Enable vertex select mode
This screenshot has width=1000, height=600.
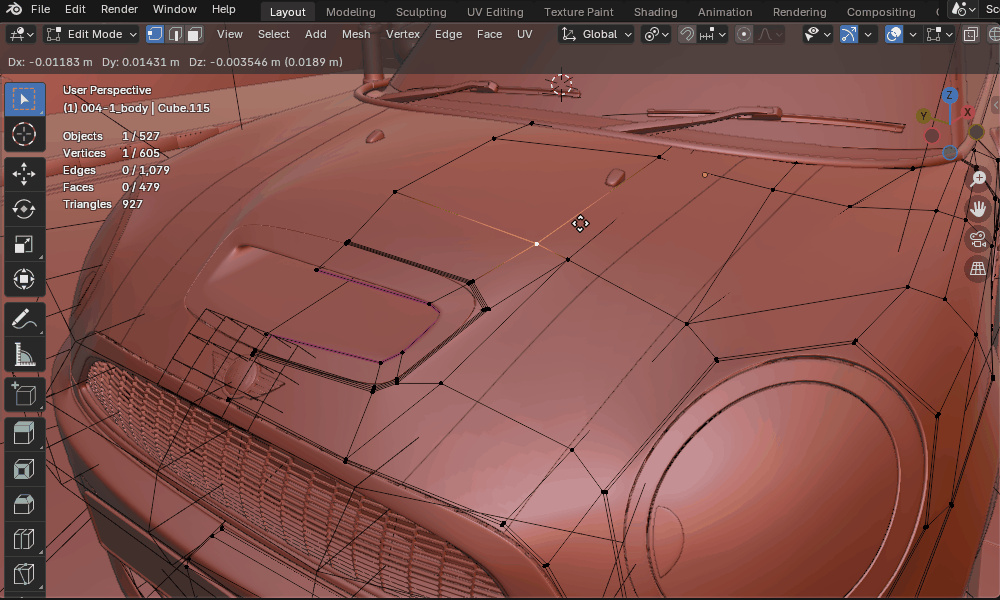155,34
